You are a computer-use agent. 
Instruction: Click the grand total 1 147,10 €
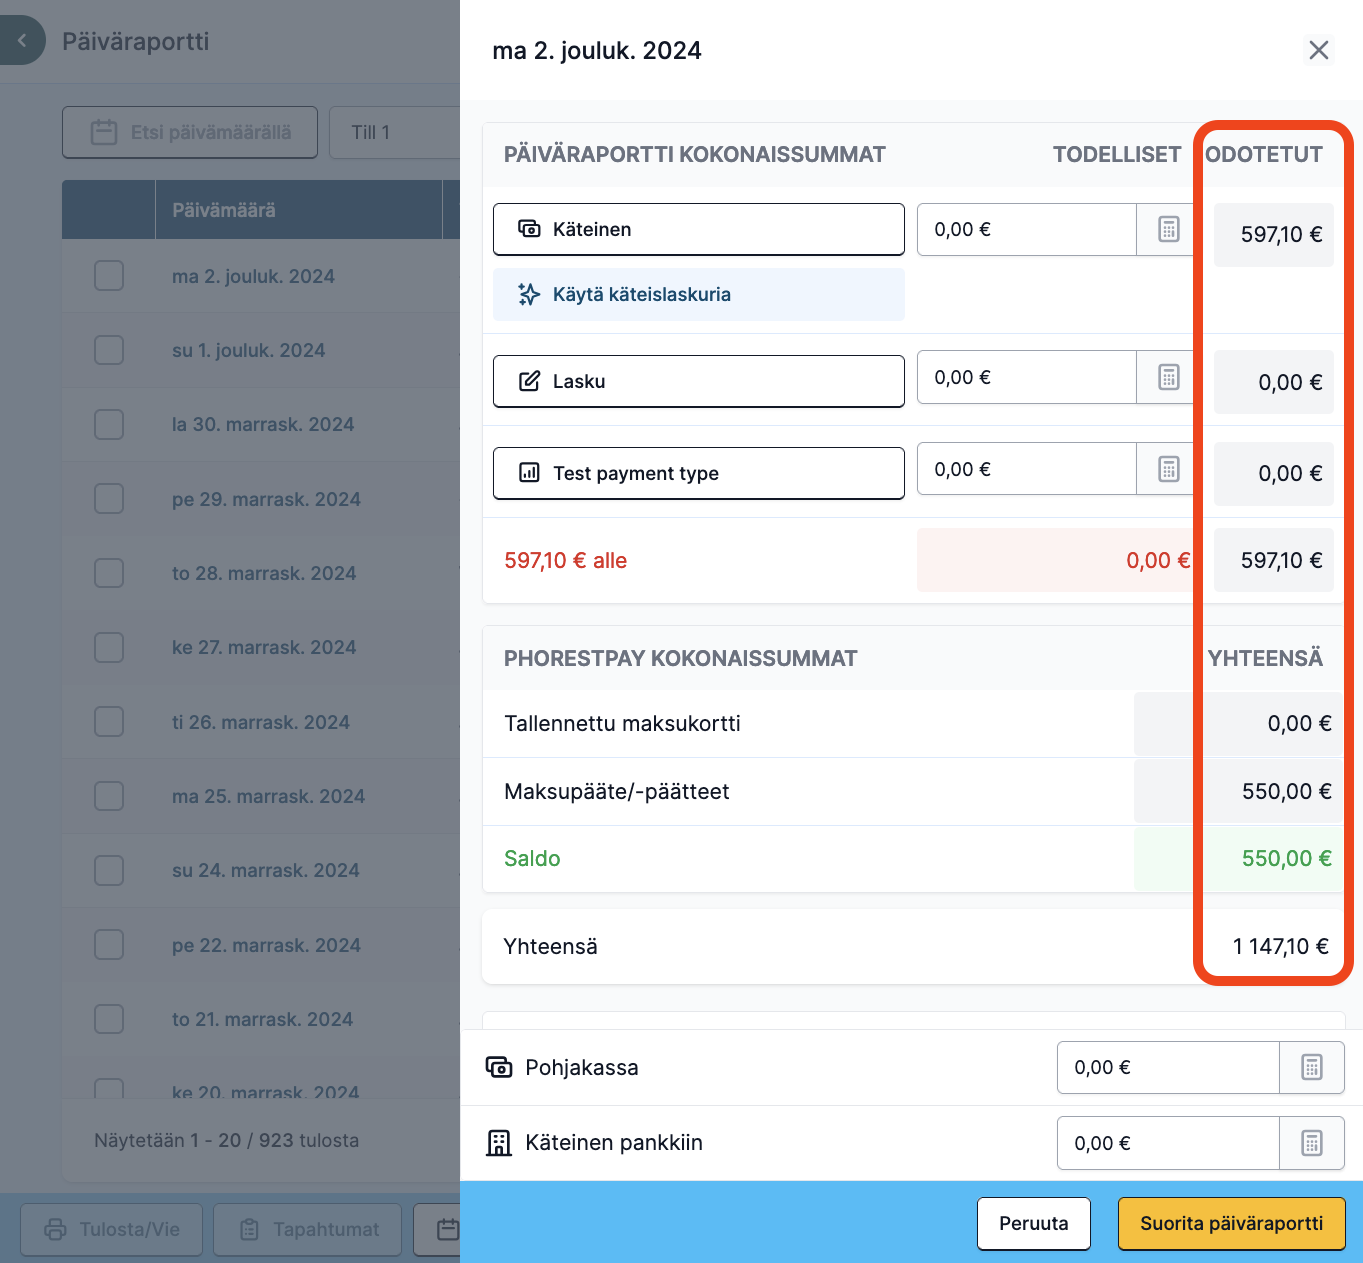point(1281,946)
